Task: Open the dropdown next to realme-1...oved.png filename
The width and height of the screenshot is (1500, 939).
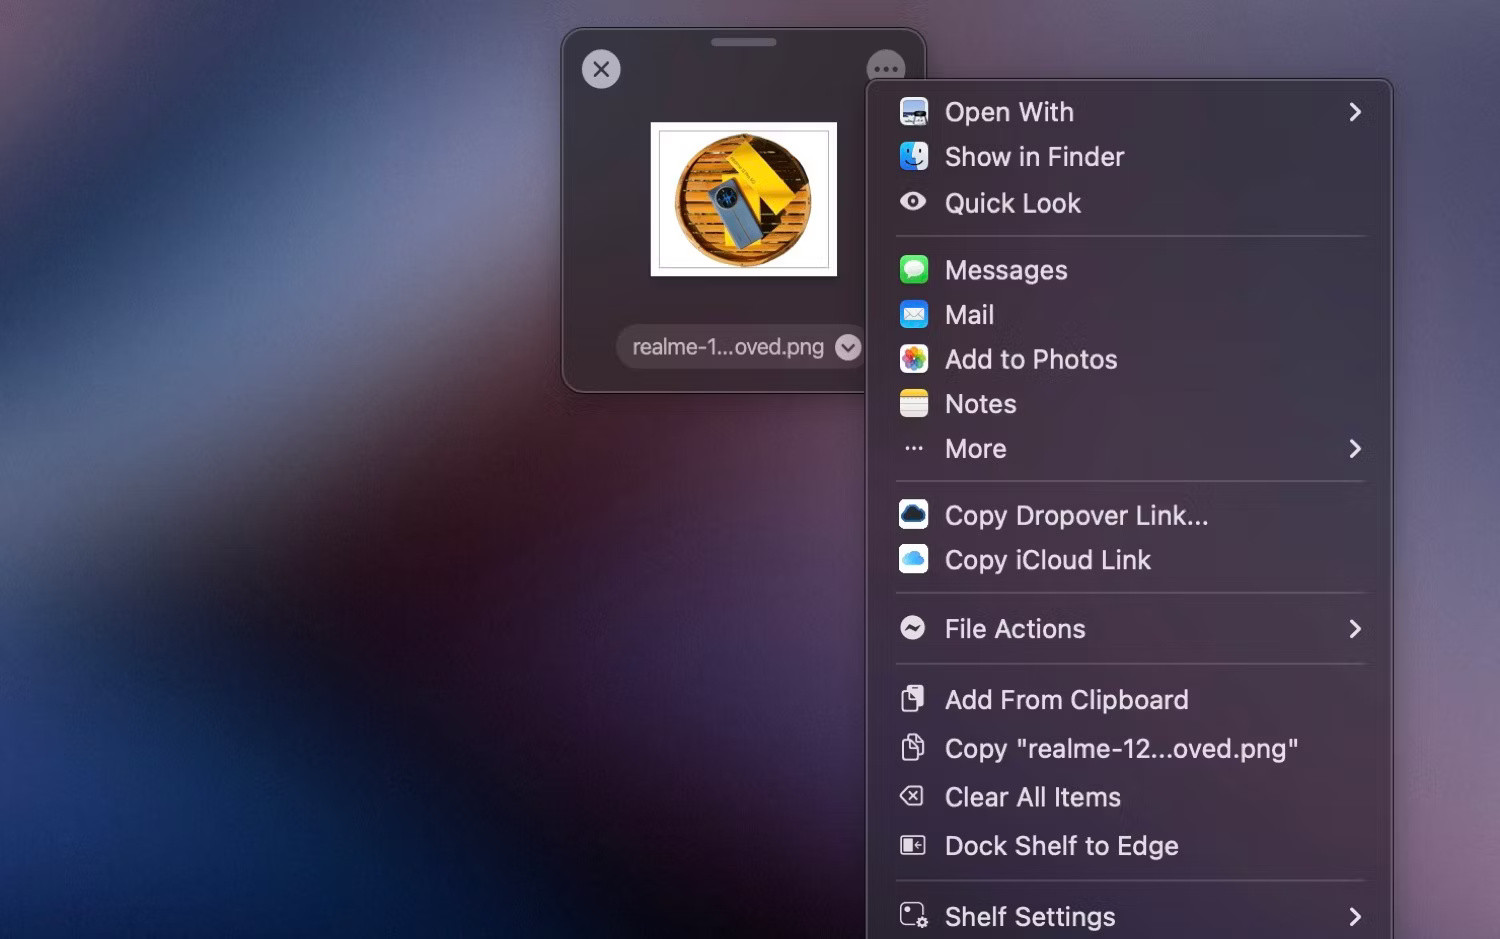Action: click(847, 347)
